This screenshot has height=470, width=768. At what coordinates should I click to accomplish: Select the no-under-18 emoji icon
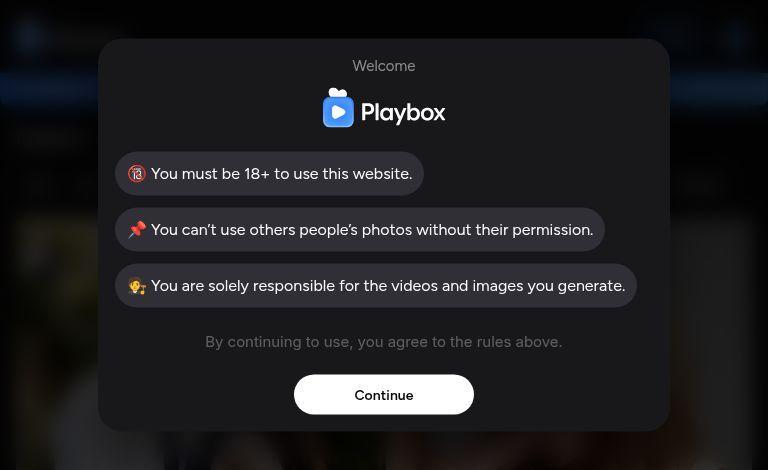[x=137, y=174]
